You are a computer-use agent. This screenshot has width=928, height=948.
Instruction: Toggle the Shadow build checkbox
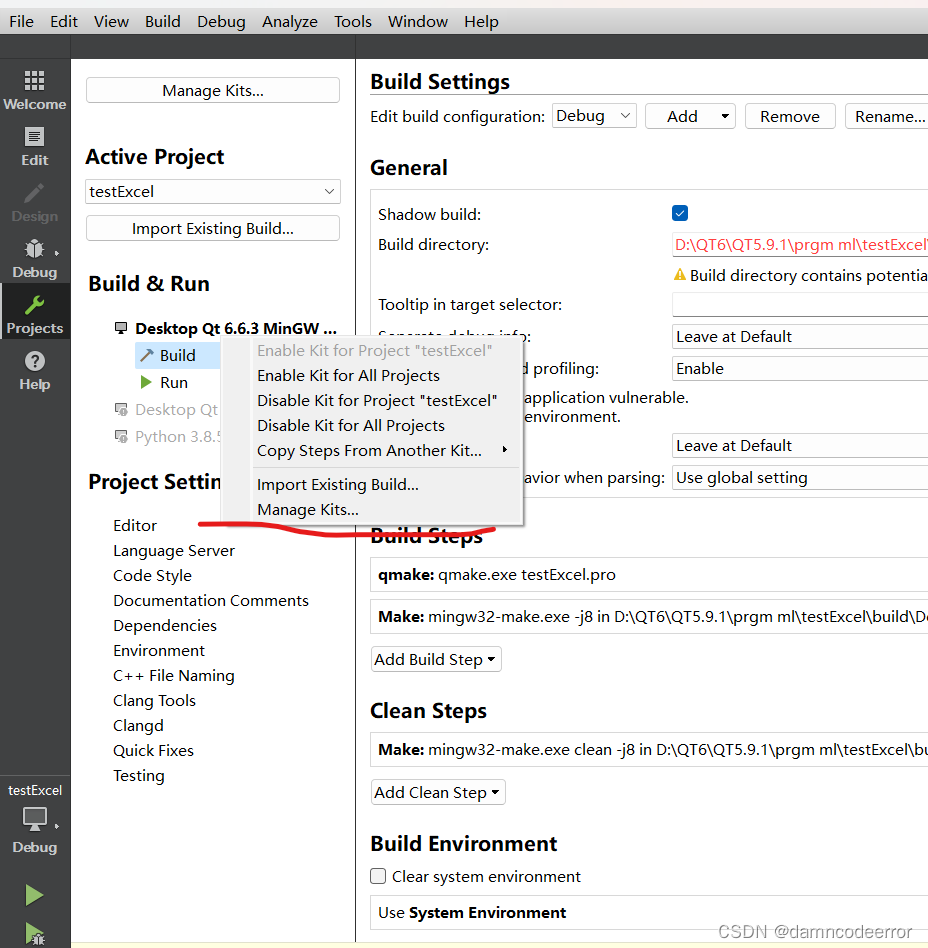point(680,213)
